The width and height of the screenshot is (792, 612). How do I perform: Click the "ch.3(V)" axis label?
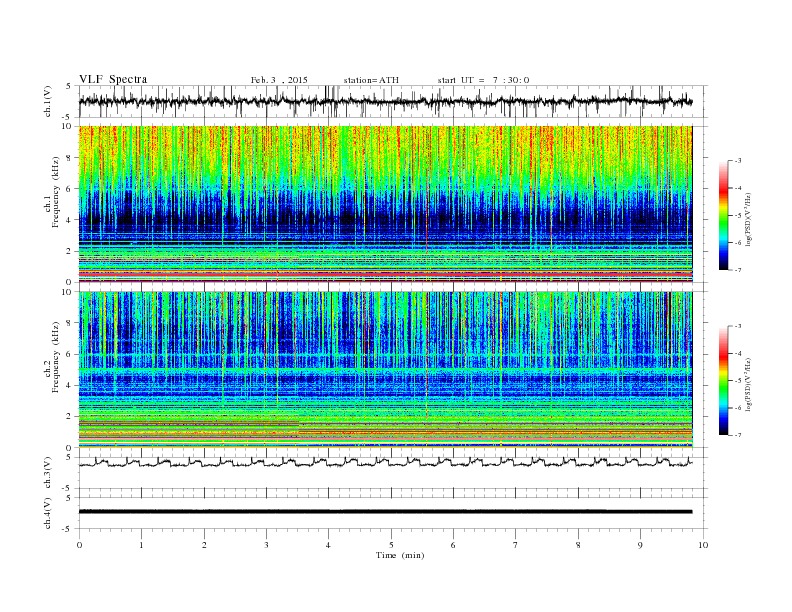(47, 473)
